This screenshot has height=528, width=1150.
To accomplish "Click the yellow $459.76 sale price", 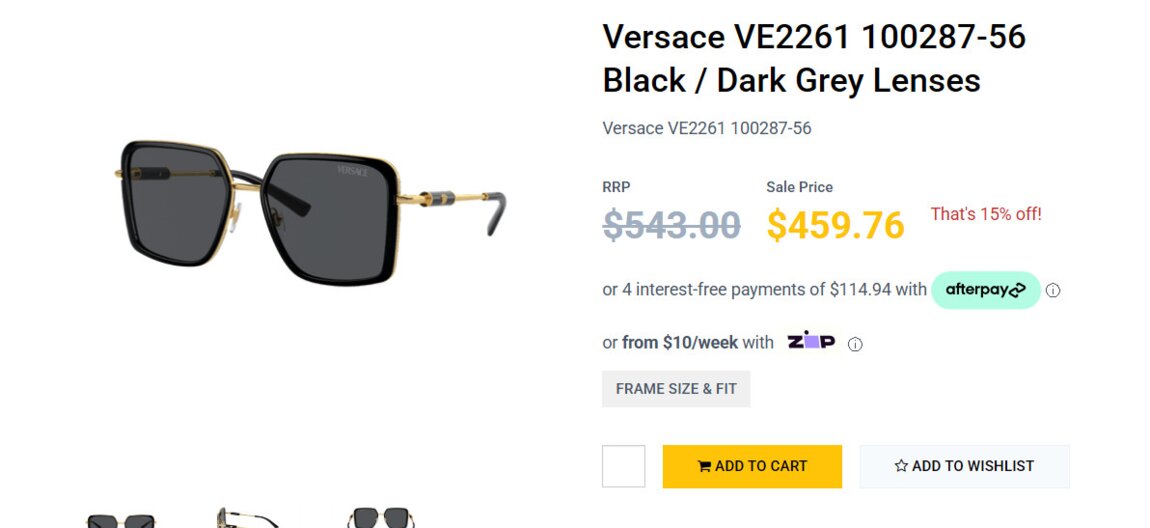I will tap(835, 225).
